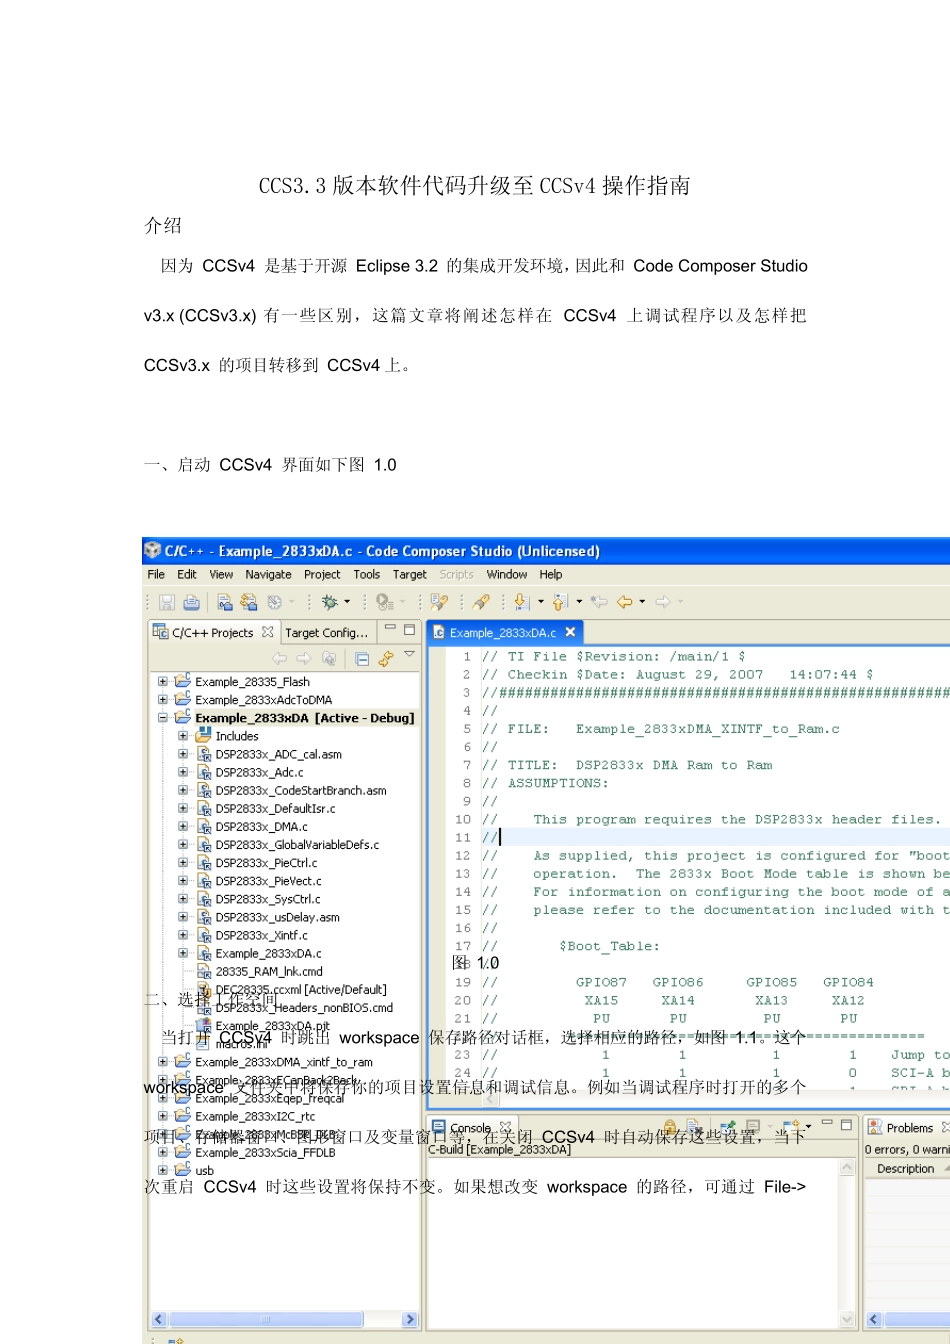Click the projects panel horizontal scrollbar

tap(264, 1319)
